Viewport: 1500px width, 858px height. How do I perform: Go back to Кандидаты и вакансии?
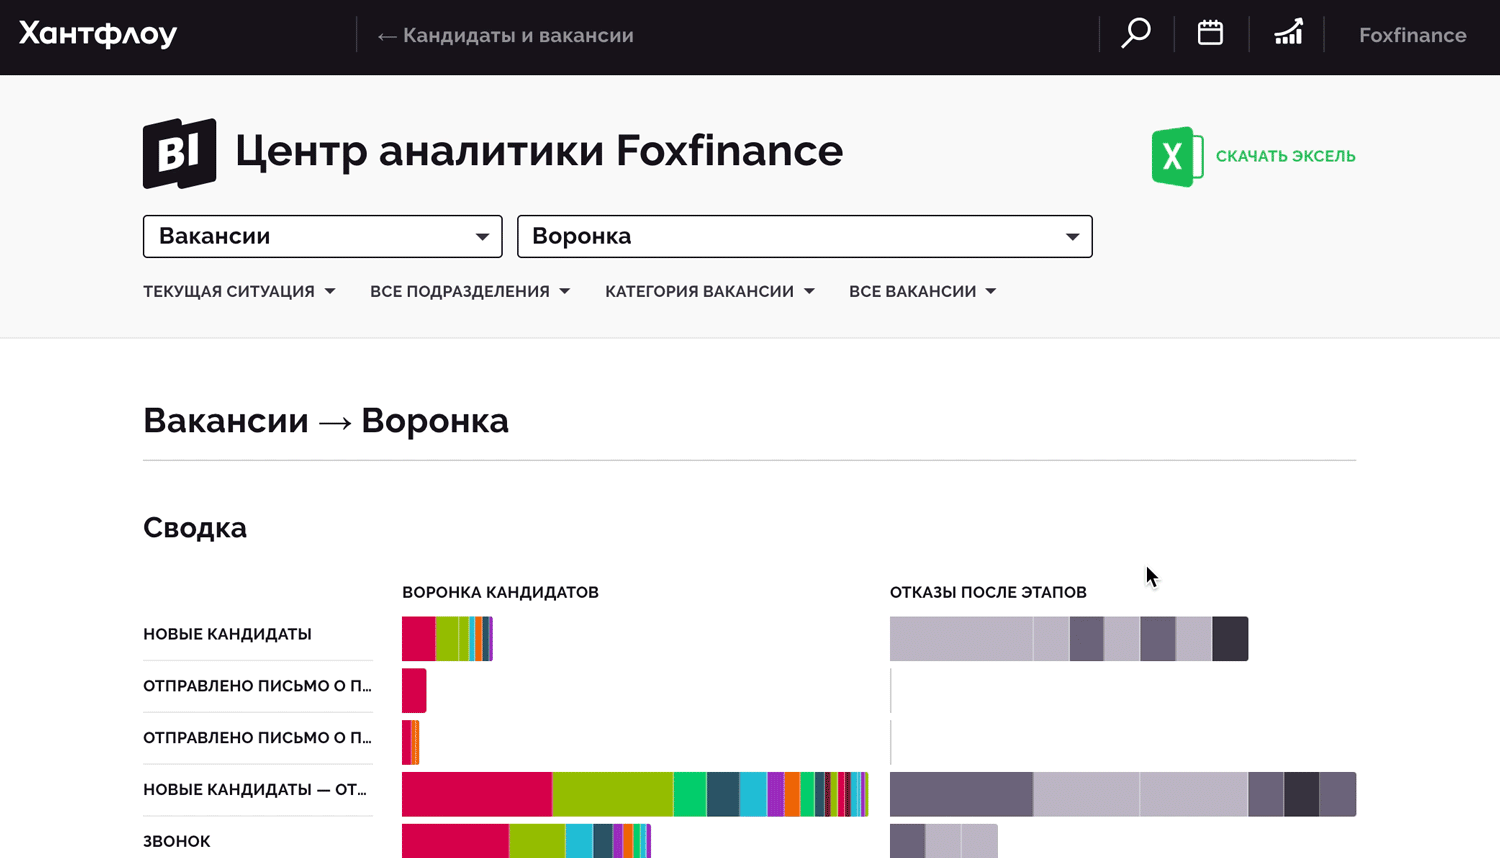[505, 36]
